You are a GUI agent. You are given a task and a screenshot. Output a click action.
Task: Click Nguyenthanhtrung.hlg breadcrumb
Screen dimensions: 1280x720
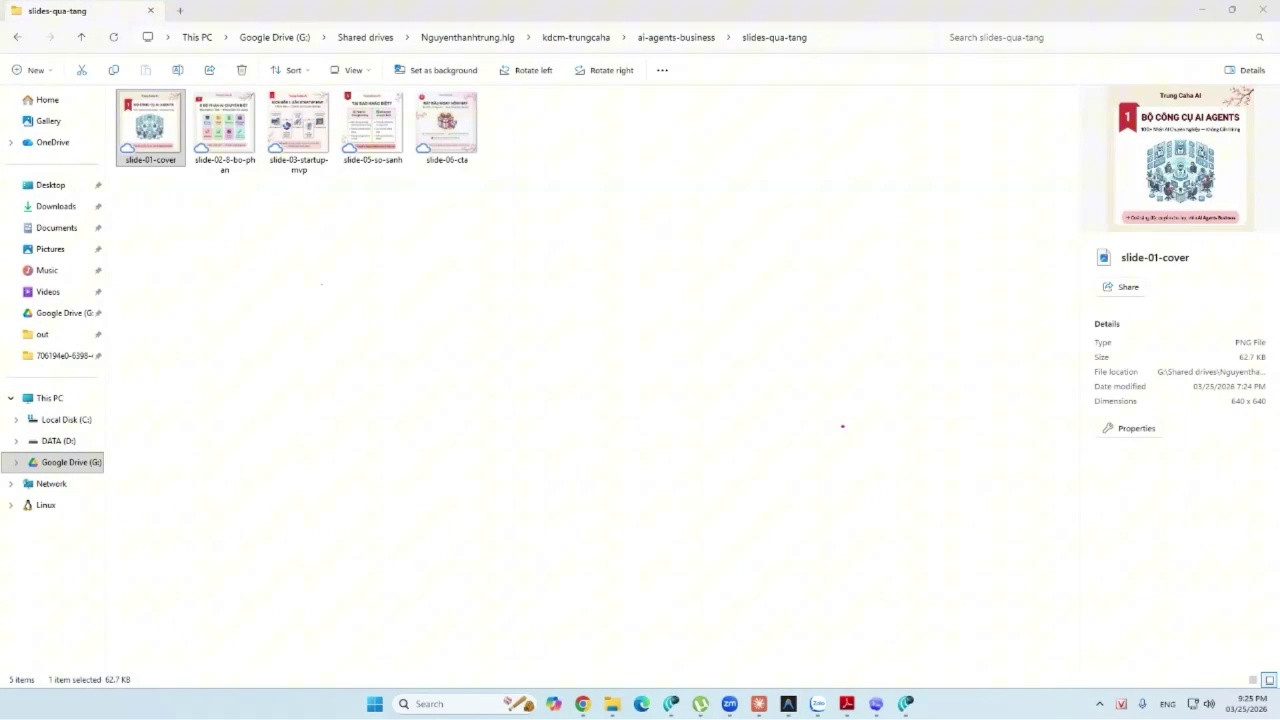click(468, 37)
